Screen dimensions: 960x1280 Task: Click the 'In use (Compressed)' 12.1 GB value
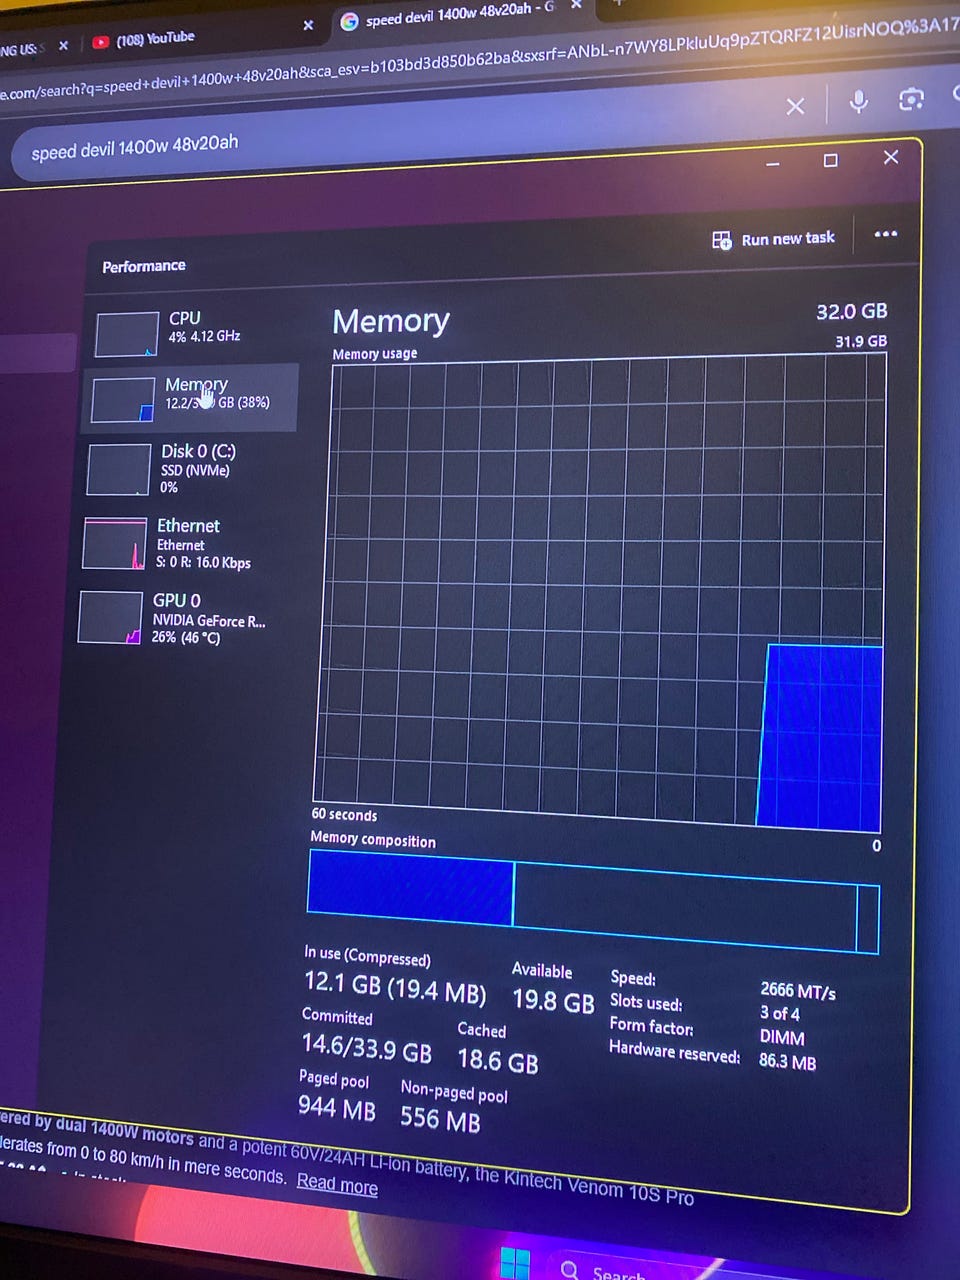(x=395, y=987)
